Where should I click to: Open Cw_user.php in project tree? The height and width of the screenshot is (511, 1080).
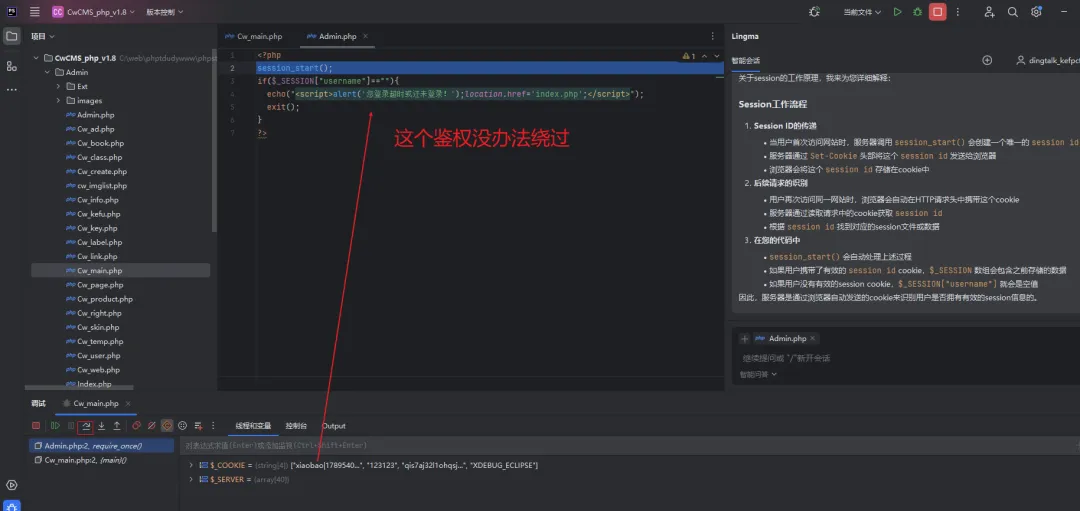98,355
